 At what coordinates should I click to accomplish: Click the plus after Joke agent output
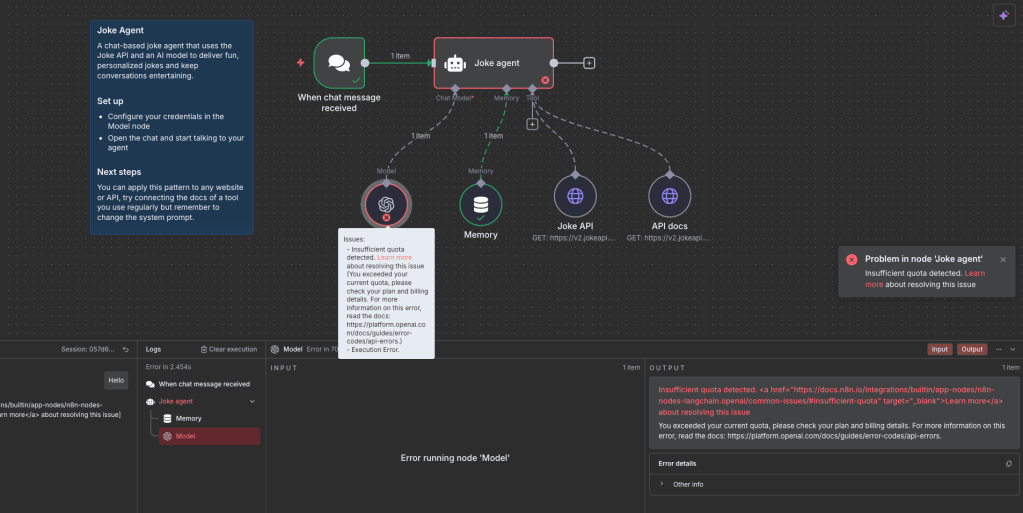589,63
